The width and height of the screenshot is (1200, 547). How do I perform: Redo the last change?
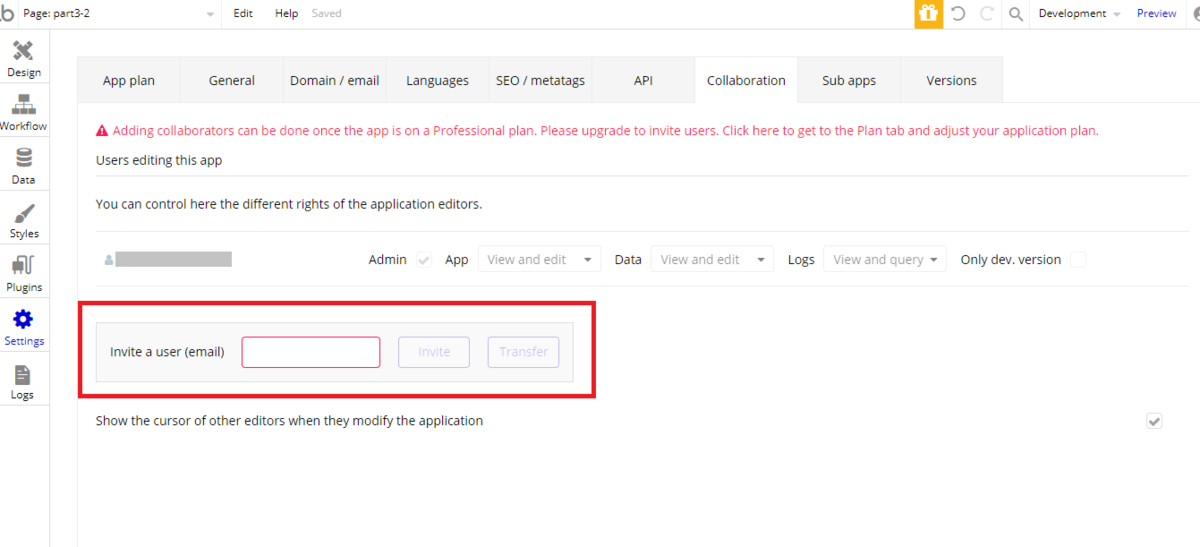click(x=987, y=14)
